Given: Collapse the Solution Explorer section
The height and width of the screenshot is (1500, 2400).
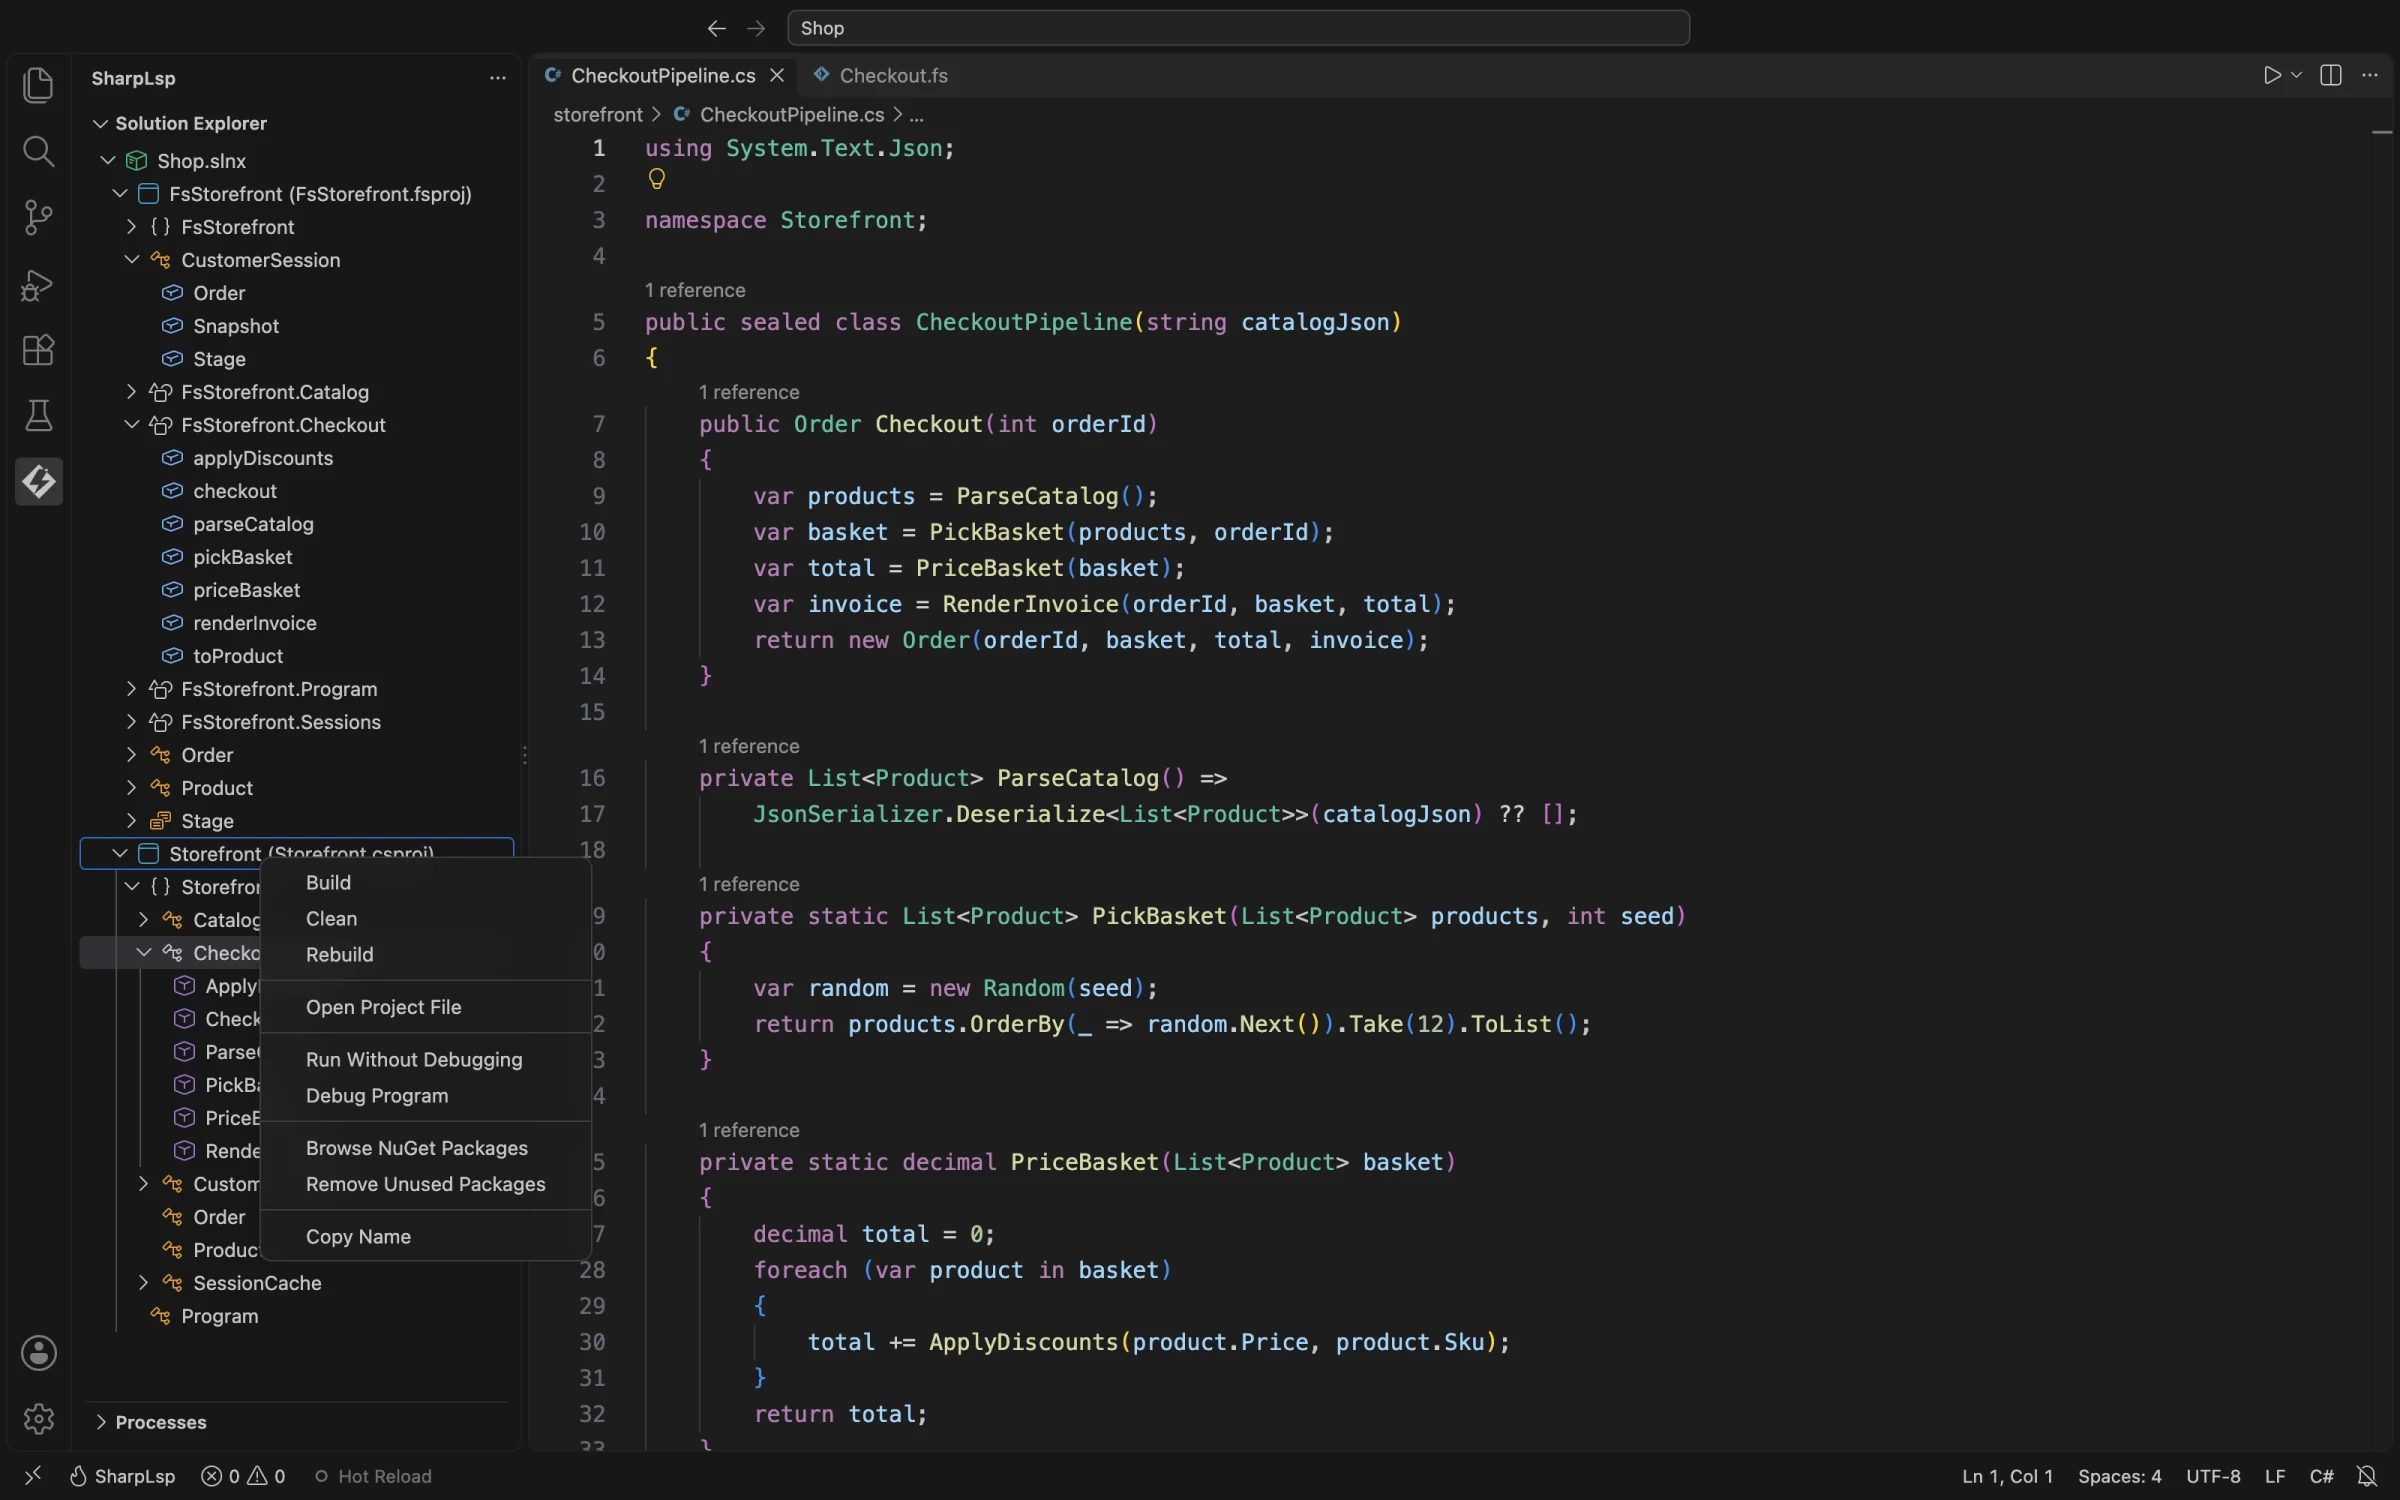Looking at the screenshot, I should pyautogui.click(x=100, y=123).
